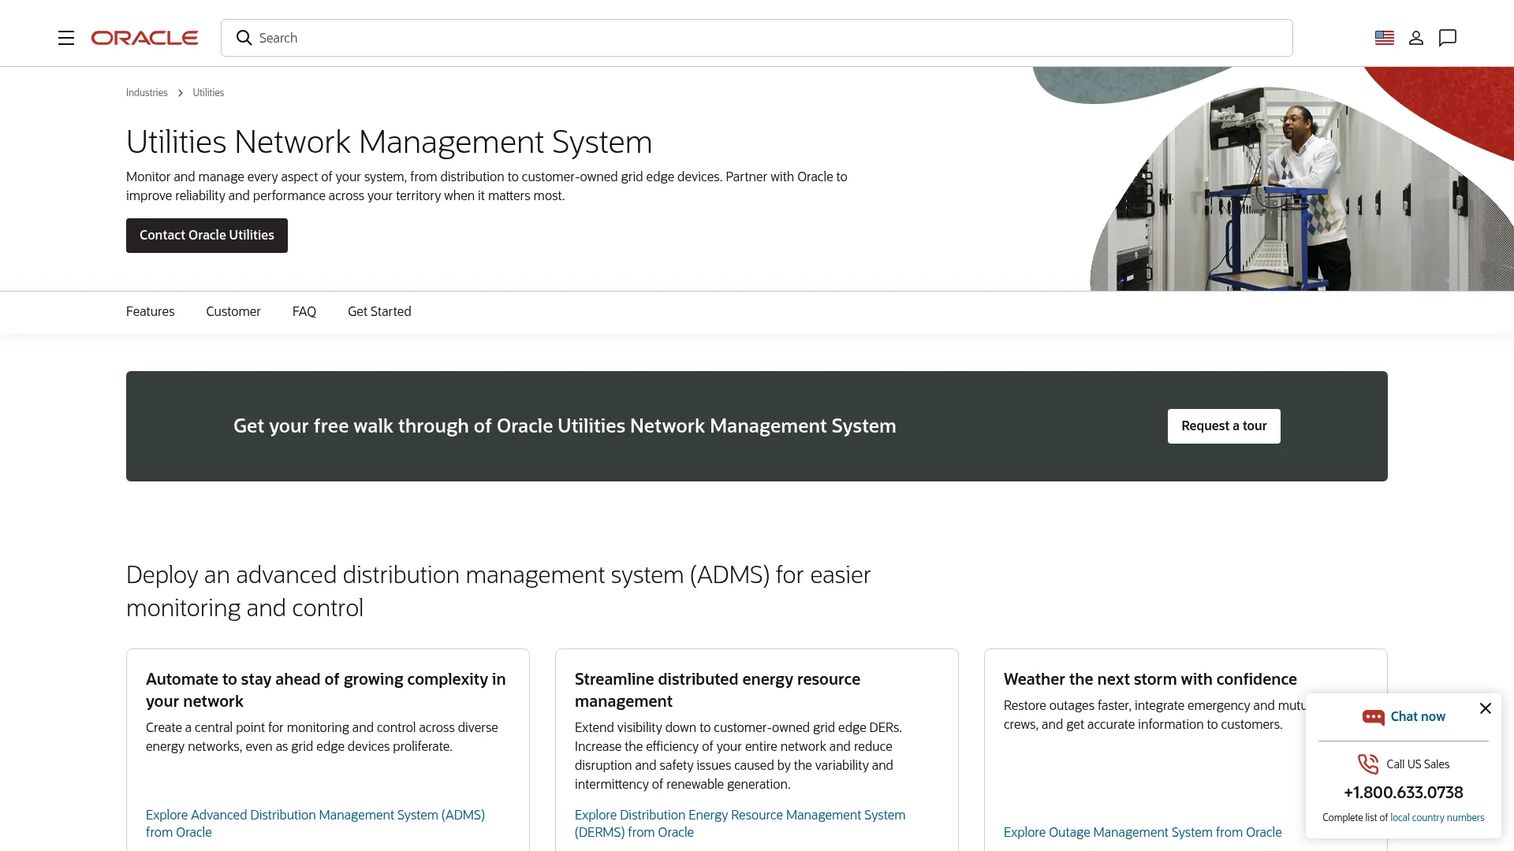Close the chat and sales popup
Viewport: 1514px width, 851px height.
tap(1485, 708)
